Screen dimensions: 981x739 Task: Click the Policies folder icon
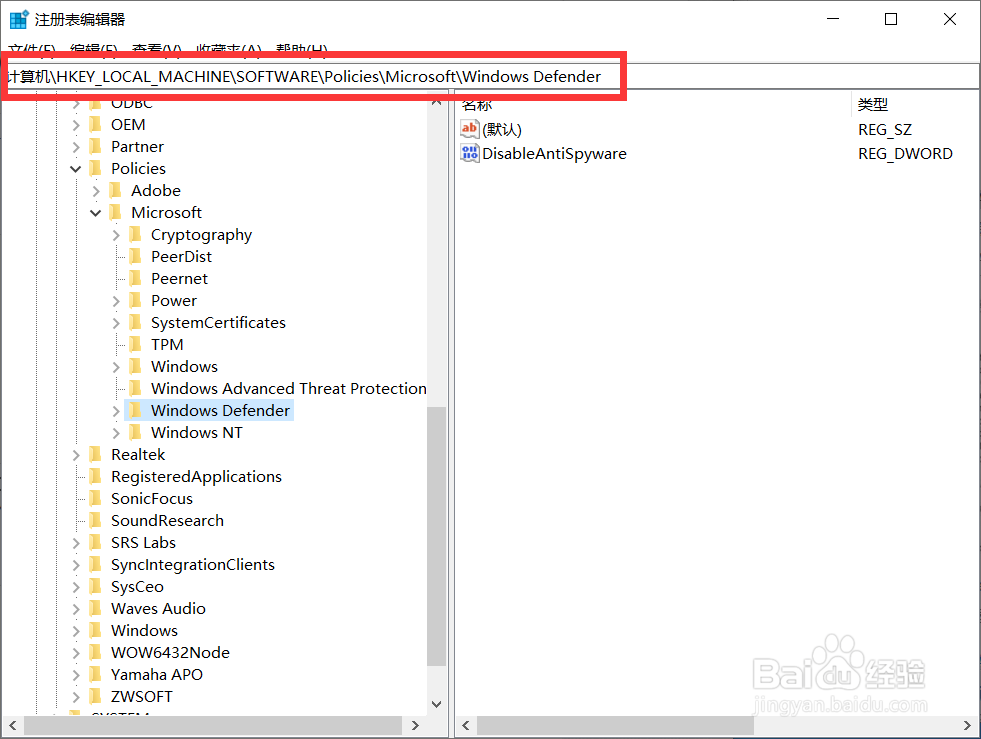[96, 168]
